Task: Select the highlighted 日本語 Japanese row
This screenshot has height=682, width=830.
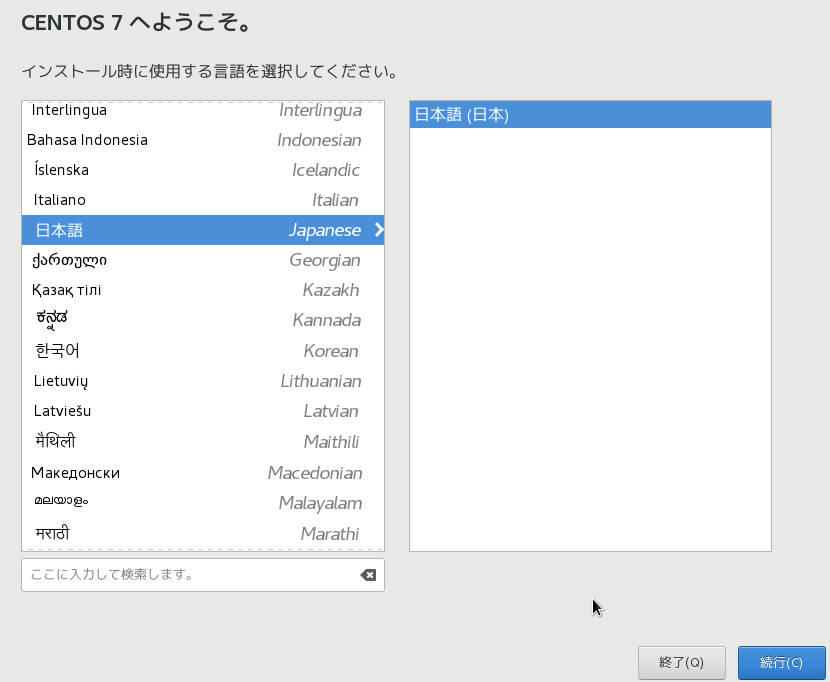Action: click(x=203, y=230)
